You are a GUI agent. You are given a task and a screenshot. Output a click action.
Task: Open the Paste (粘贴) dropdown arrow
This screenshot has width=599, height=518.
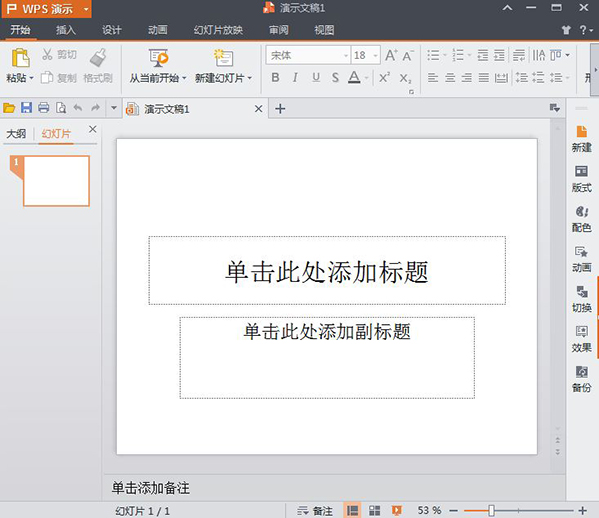point(31,78)
